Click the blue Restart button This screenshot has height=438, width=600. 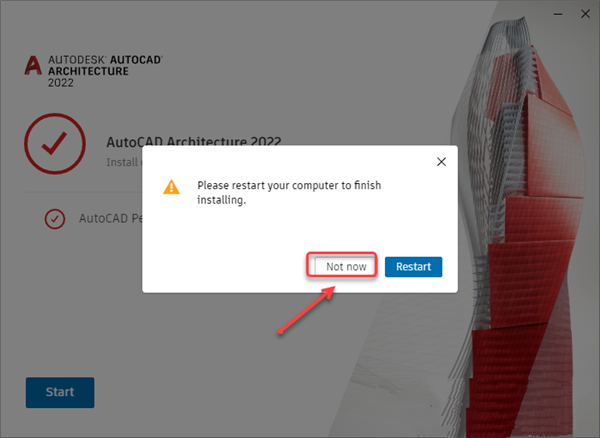[x=413, y=267]
